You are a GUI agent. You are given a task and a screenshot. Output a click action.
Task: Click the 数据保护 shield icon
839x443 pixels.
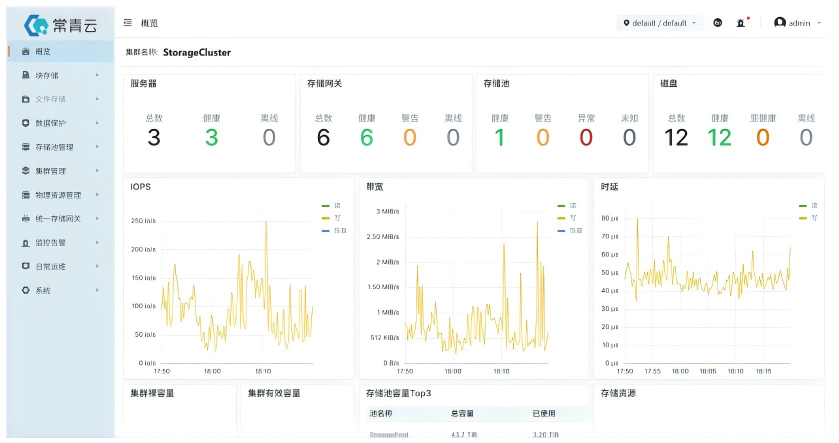pos(26,123)
